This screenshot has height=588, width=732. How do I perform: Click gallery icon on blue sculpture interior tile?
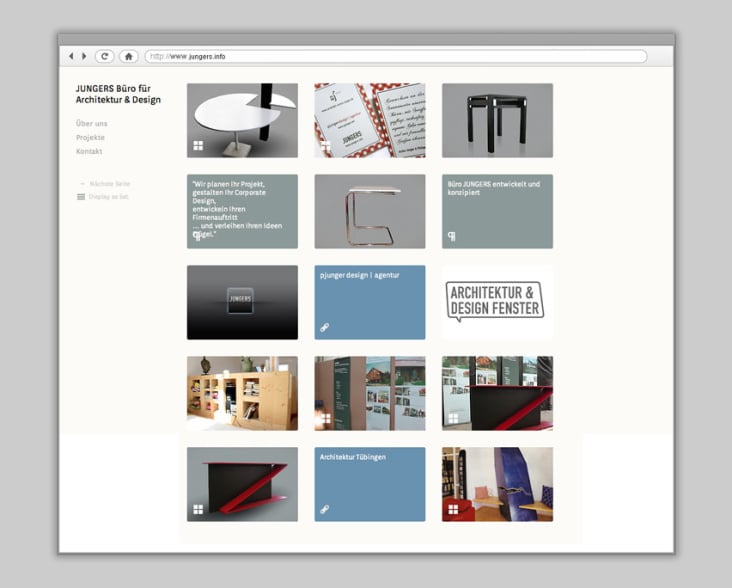coord(453,510)
